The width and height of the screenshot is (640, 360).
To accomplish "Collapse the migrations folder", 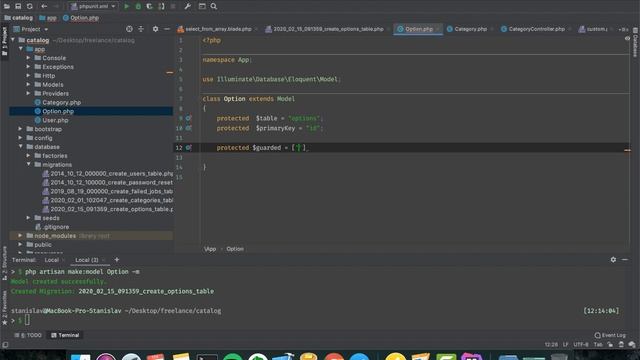I will (29, 164).
